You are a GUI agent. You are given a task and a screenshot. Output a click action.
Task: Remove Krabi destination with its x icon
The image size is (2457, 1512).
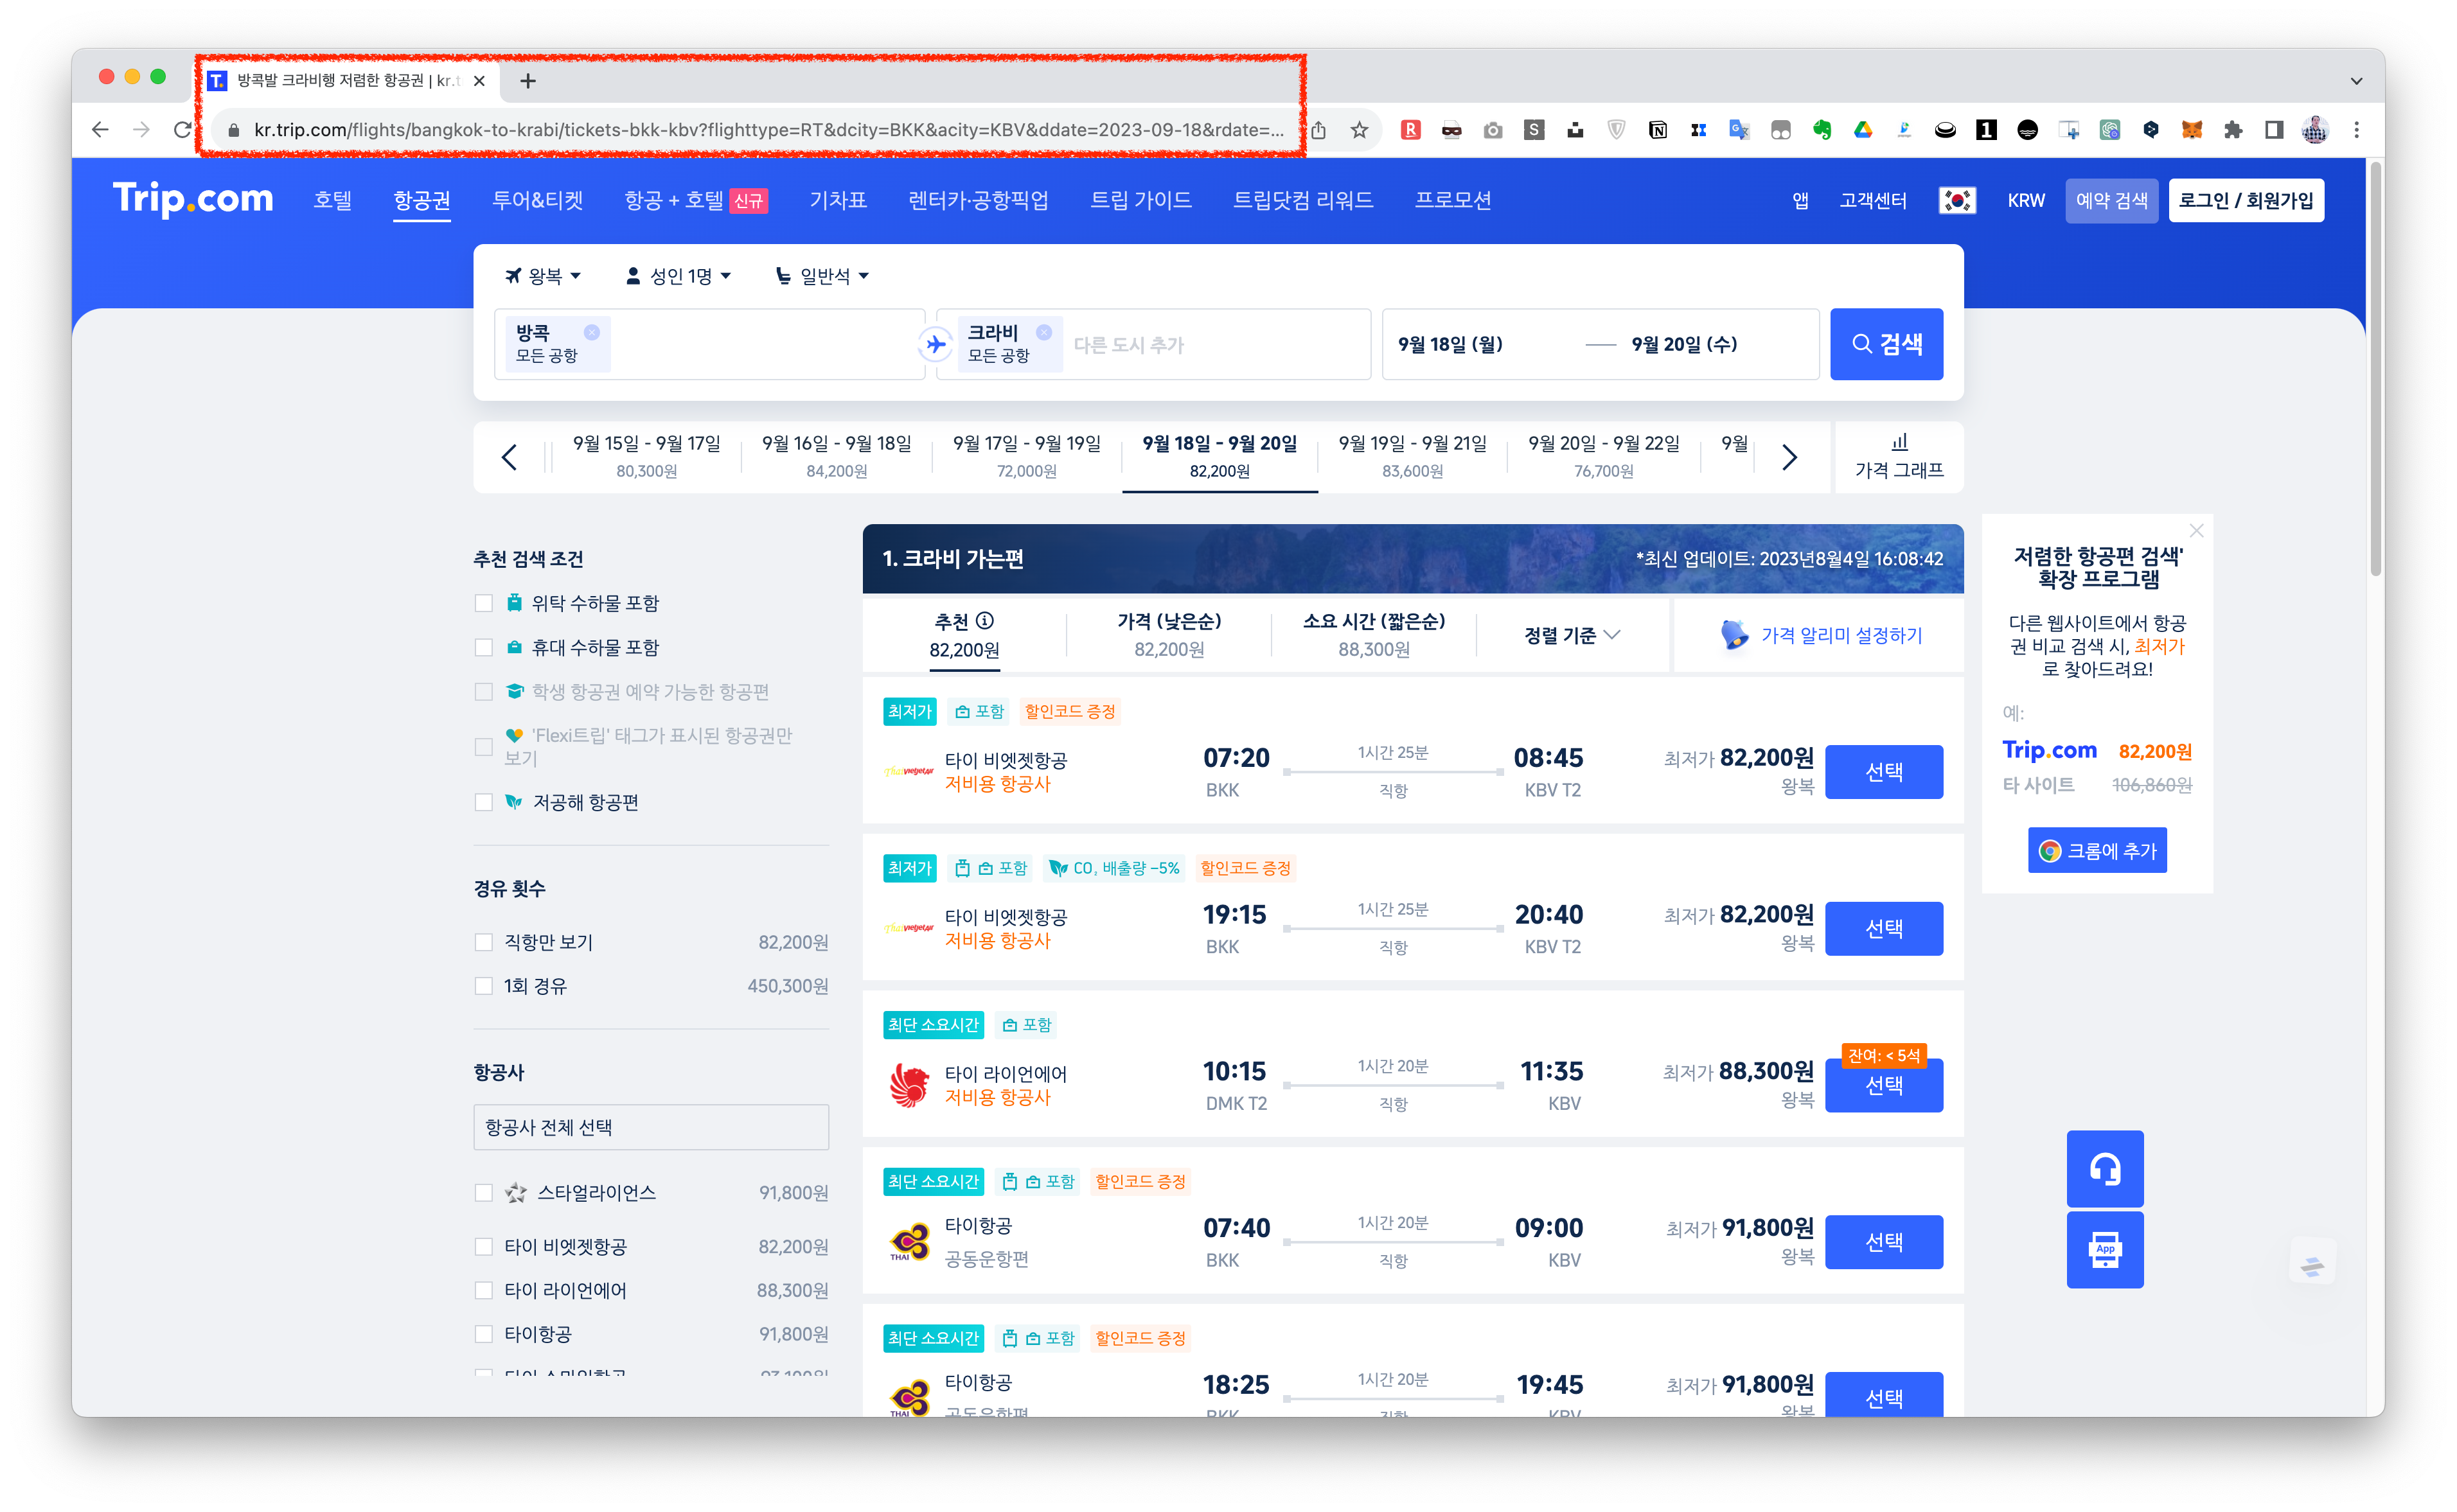click(1044, 332)
